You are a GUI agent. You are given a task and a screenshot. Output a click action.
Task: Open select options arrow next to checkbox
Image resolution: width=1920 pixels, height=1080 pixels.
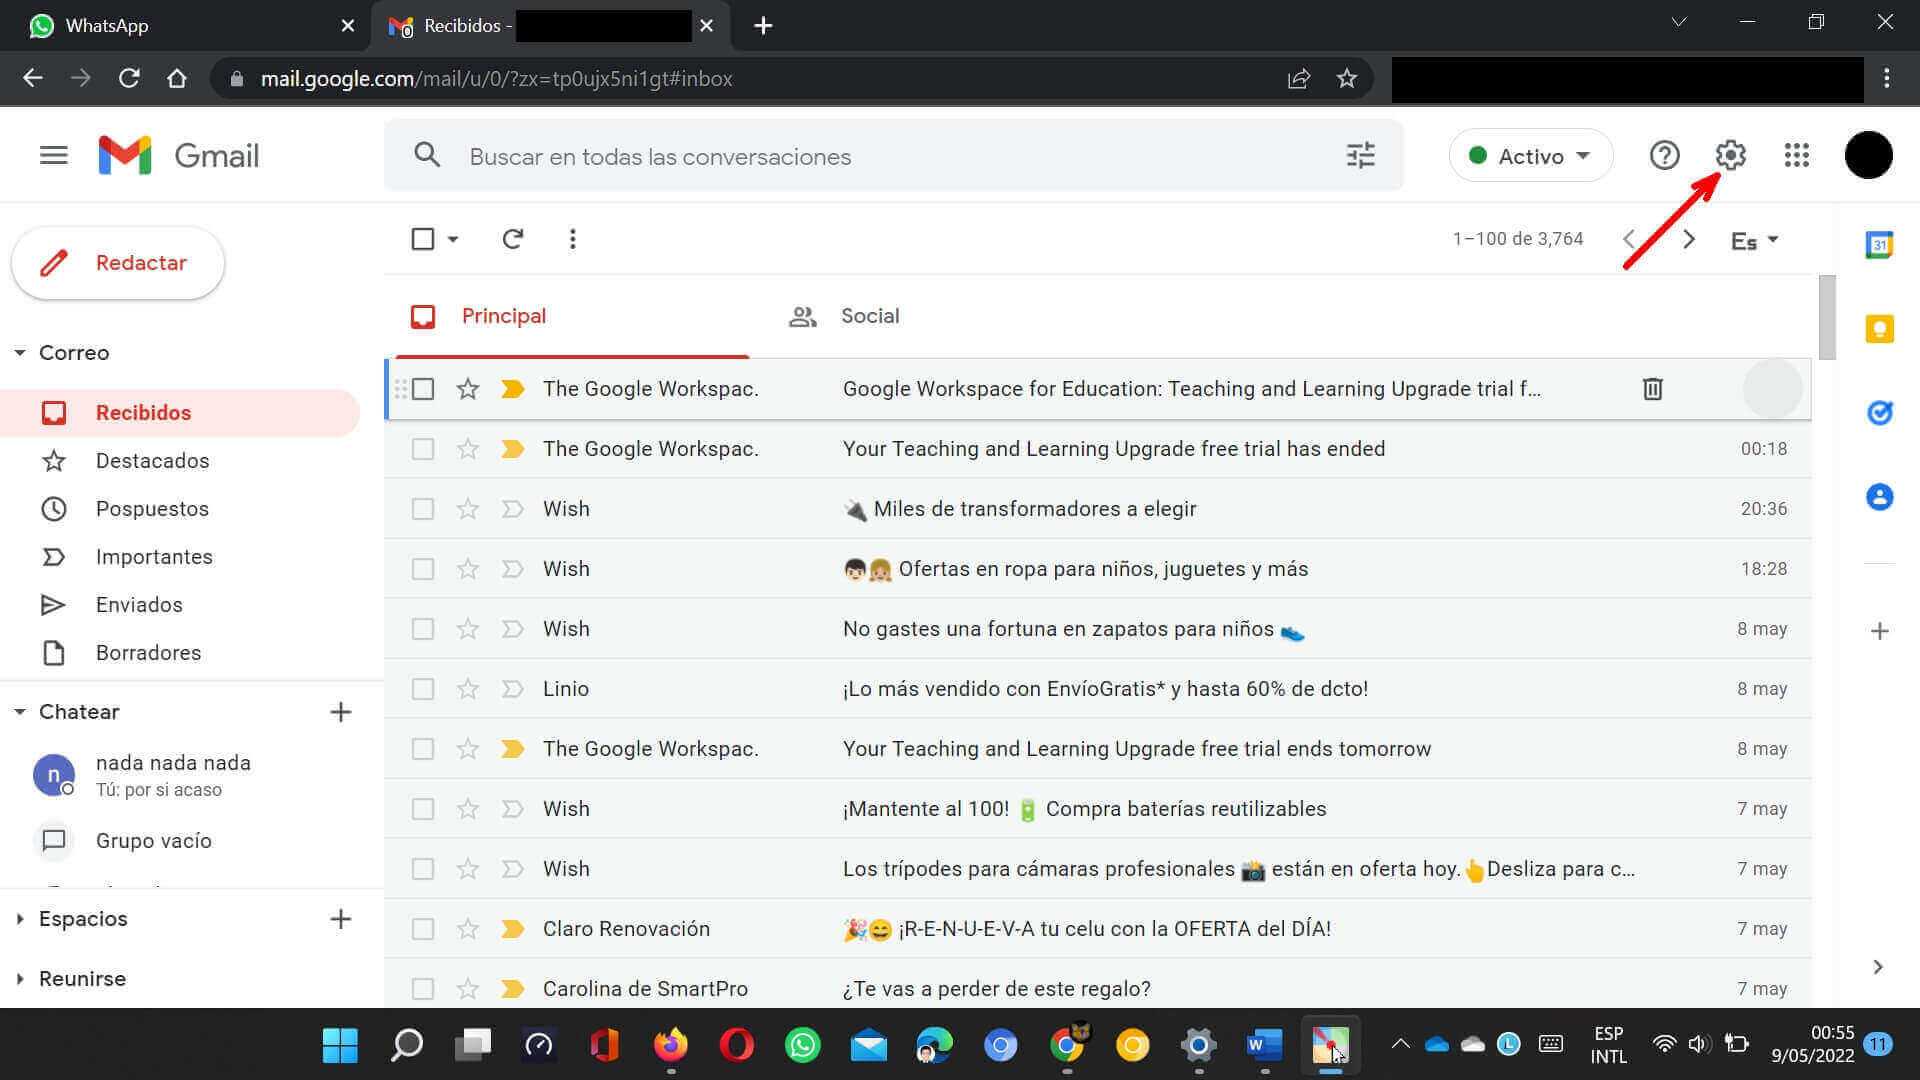(453, 239)
